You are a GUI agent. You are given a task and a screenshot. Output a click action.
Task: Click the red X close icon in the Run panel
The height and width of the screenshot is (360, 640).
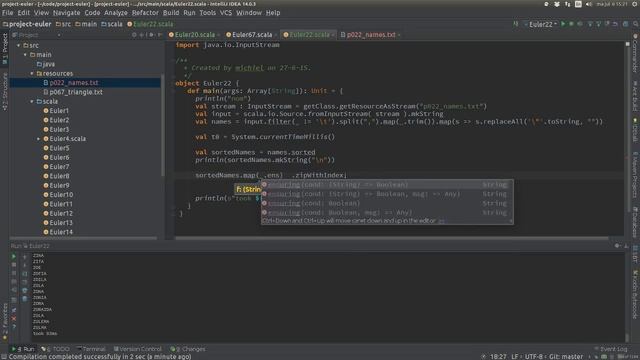point(13,318)
